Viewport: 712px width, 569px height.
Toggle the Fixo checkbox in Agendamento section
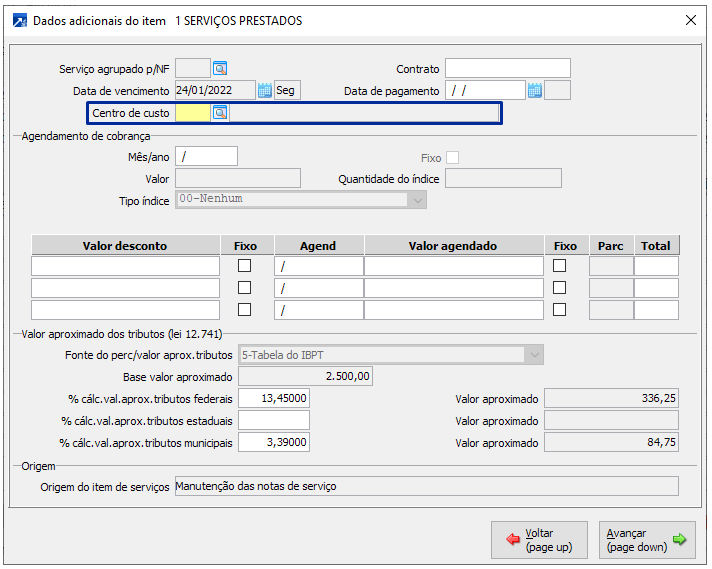[453, 157]
